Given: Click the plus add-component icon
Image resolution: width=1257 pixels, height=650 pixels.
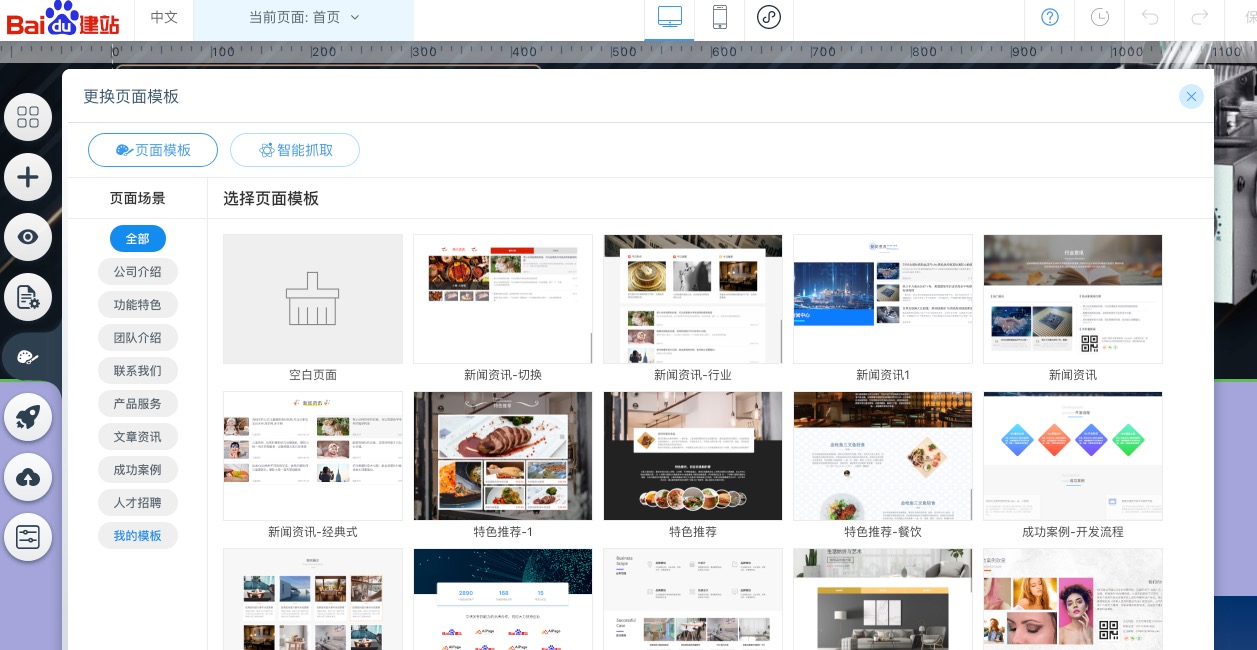Looking at the screenshot, I should click(x=28, y=178).
